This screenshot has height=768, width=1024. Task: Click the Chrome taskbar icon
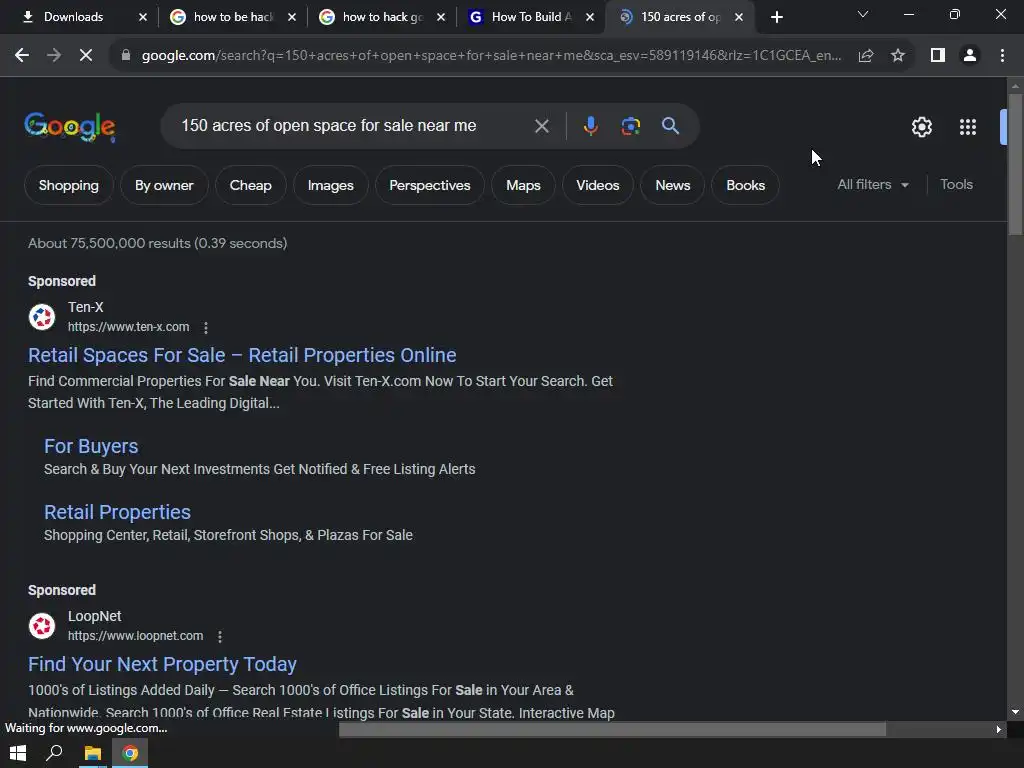pos(130,753)
